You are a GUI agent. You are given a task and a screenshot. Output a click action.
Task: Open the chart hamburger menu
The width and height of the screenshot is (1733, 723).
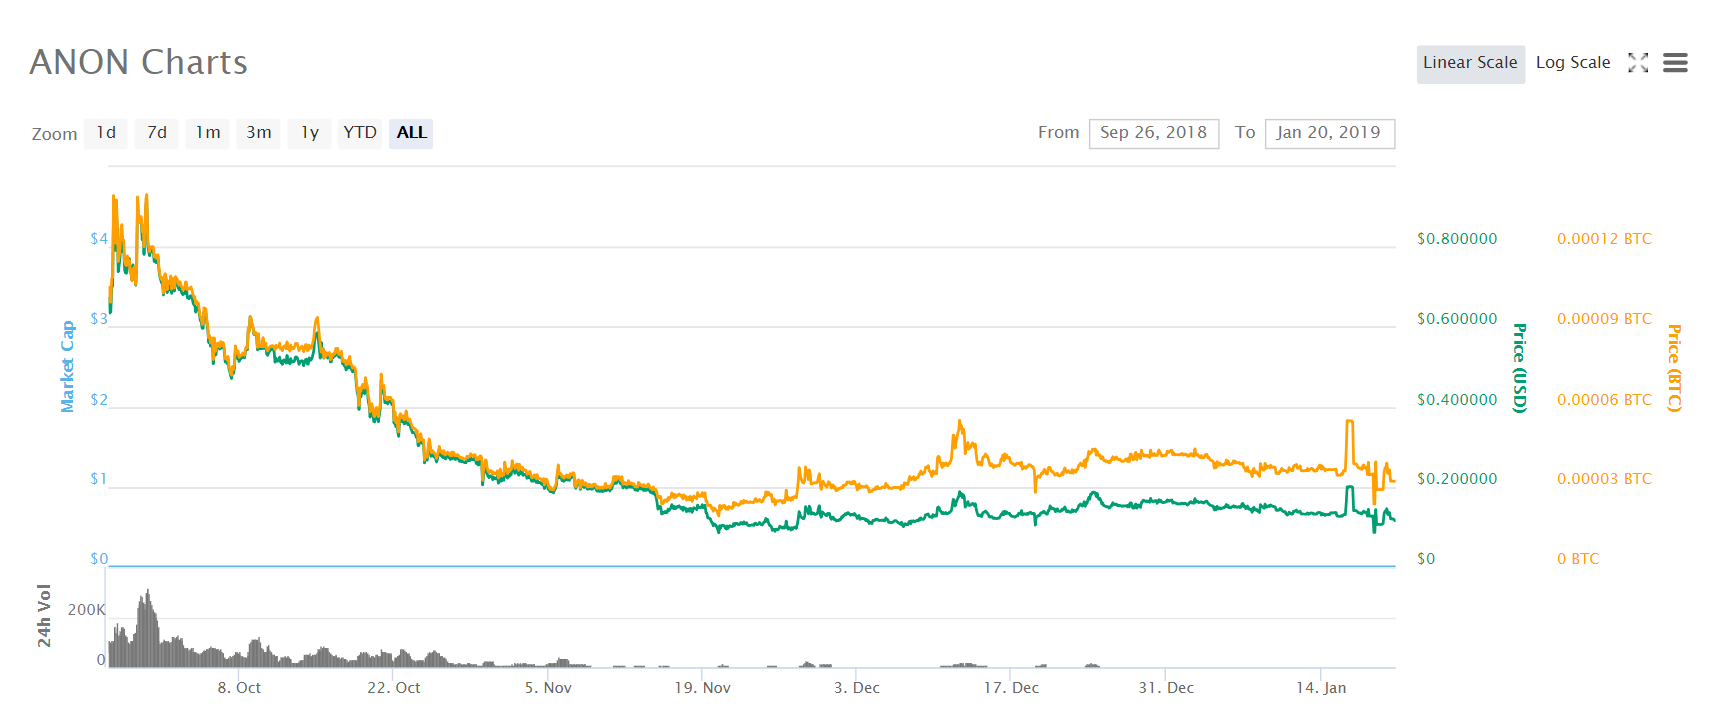point(1675,63)
